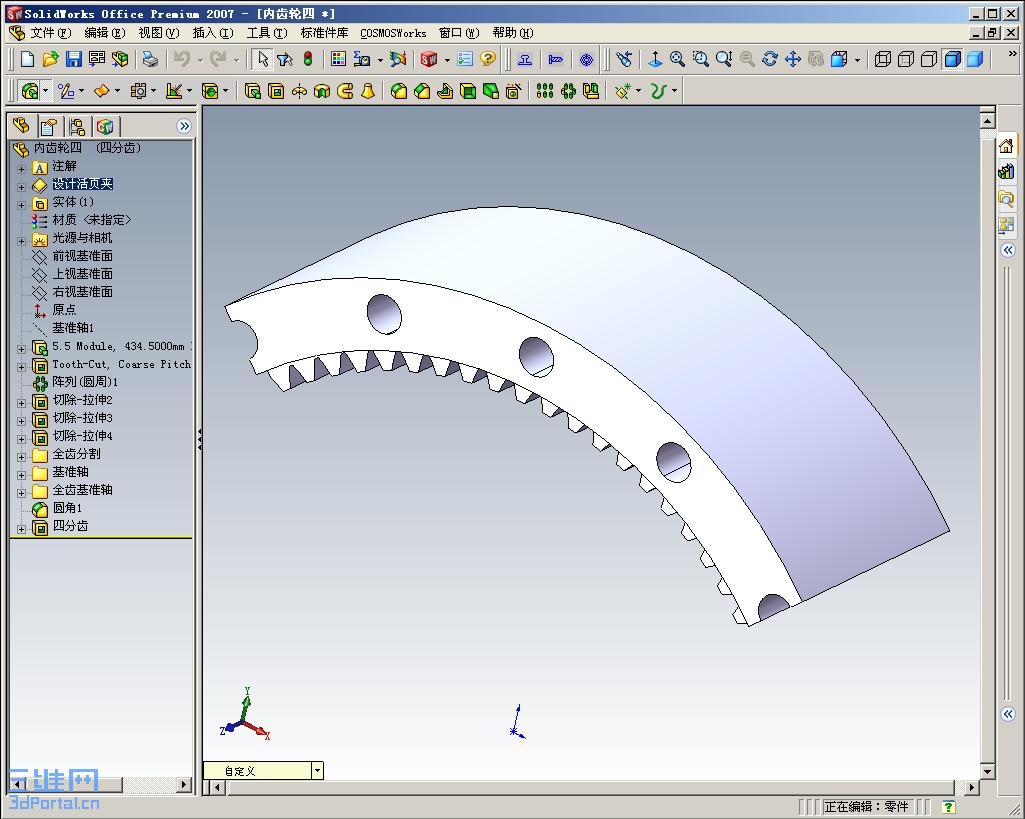Show more toolbar buttons with overflow chevron
Screen dimensions: 1025x819
1013,55
